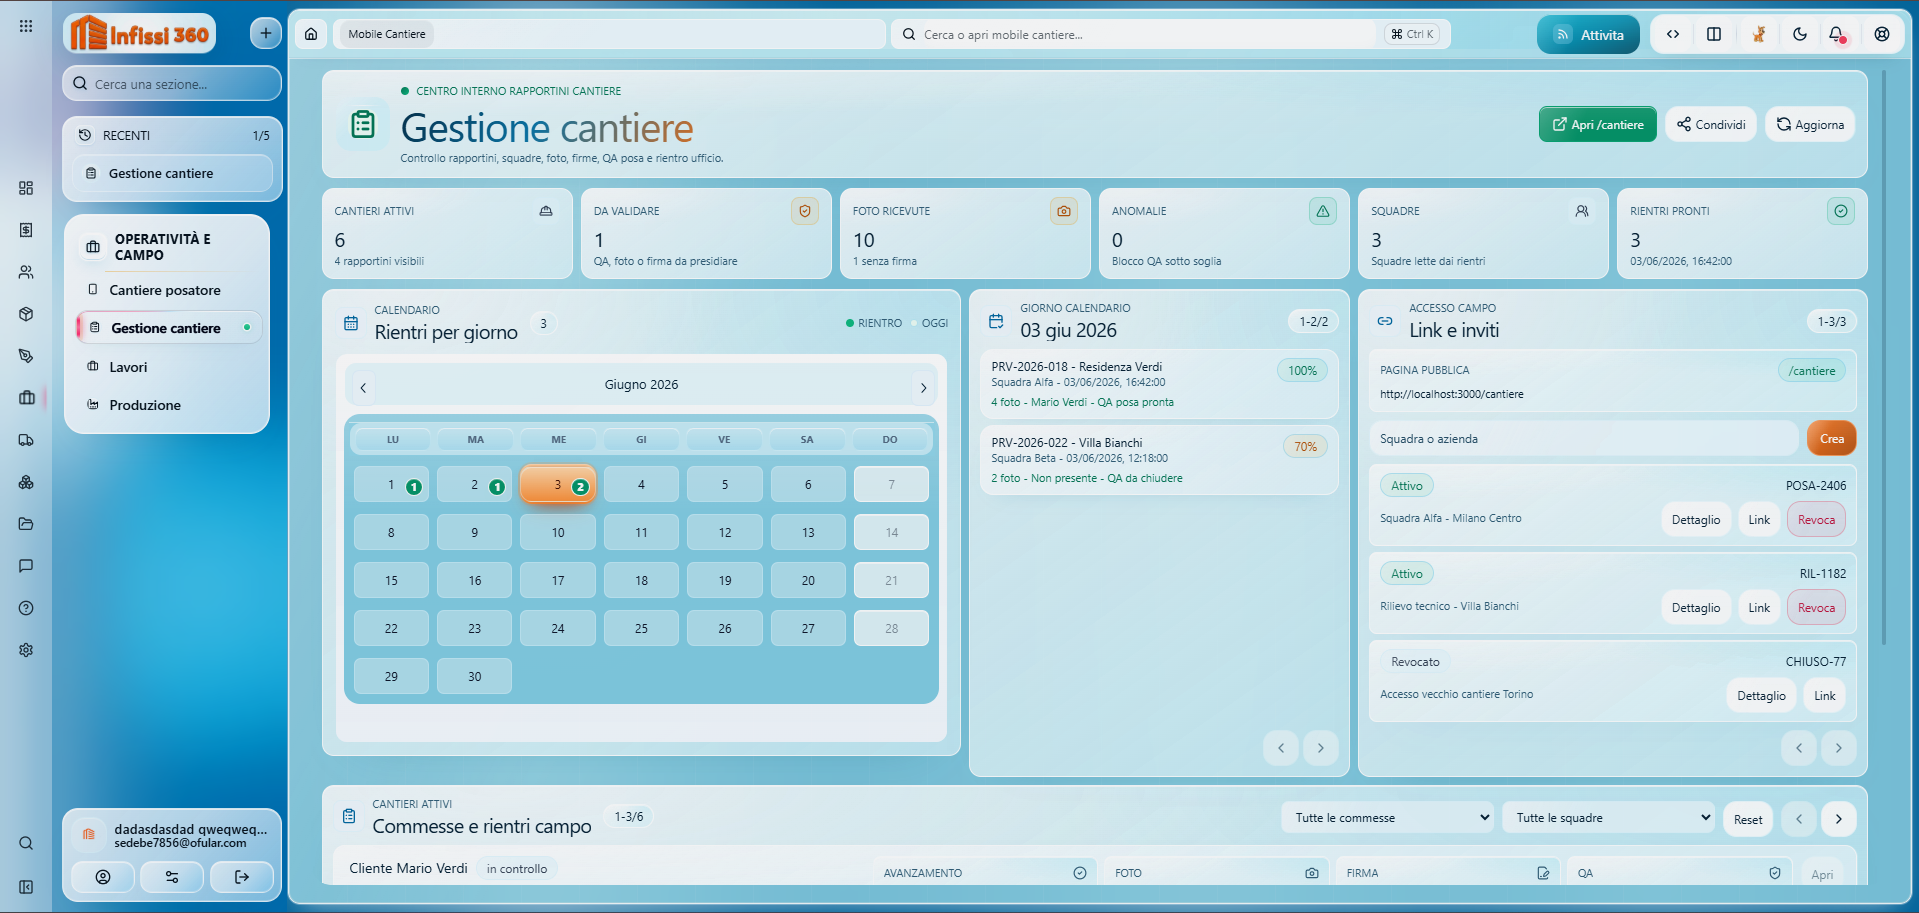The image size is (1919, 913).
Task: Click the search icon at the rail bottom
Action: pos(26,843)
